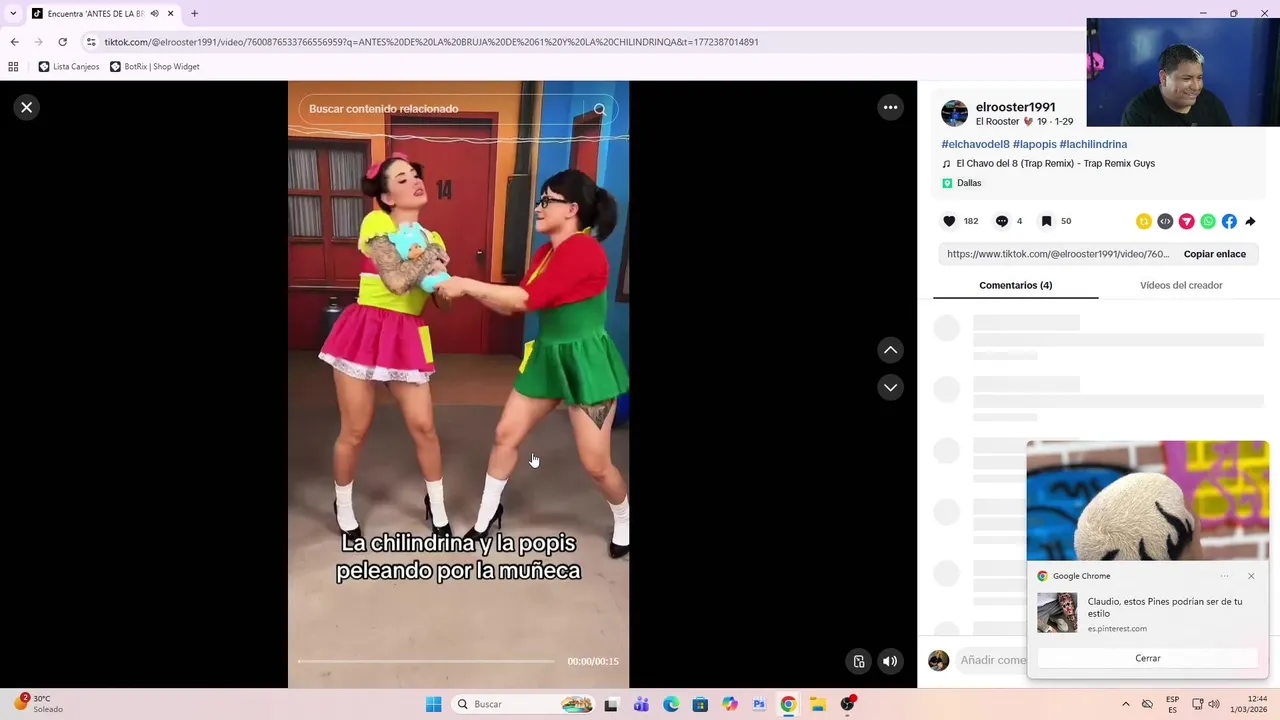The height and width of the screenshot is (720, 1280).
Task: Close the TikTok video viewer
Action: tap(27, 107)
